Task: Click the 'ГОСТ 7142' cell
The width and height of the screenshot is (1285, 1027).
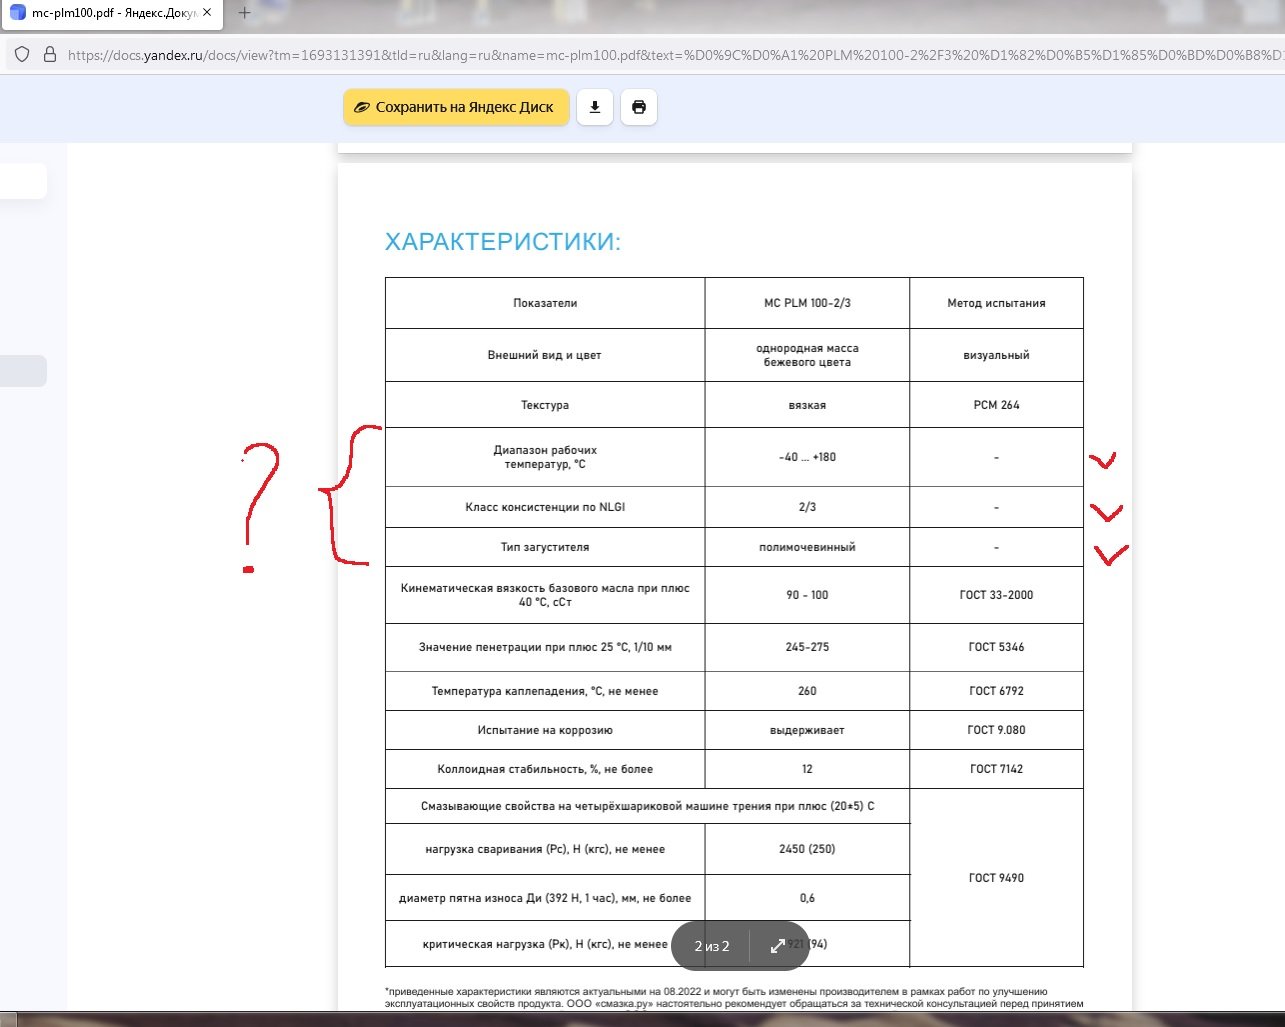Action: pyautogui.click(x=996, y=769)
